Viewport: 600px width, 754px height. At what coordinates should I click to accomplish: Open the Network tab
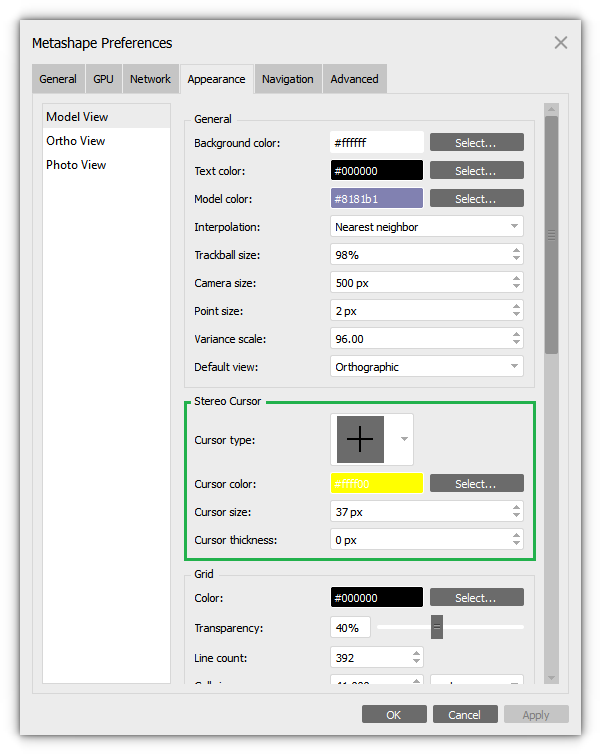[x=150, y=79]
